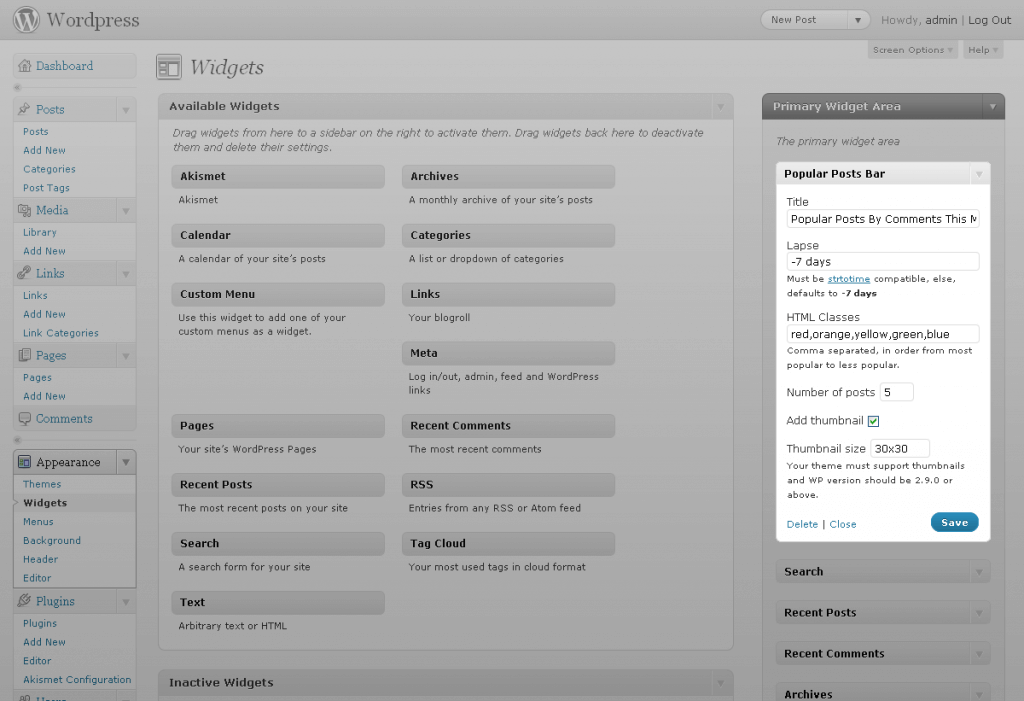Click the Lapse input field

[883, 261]
